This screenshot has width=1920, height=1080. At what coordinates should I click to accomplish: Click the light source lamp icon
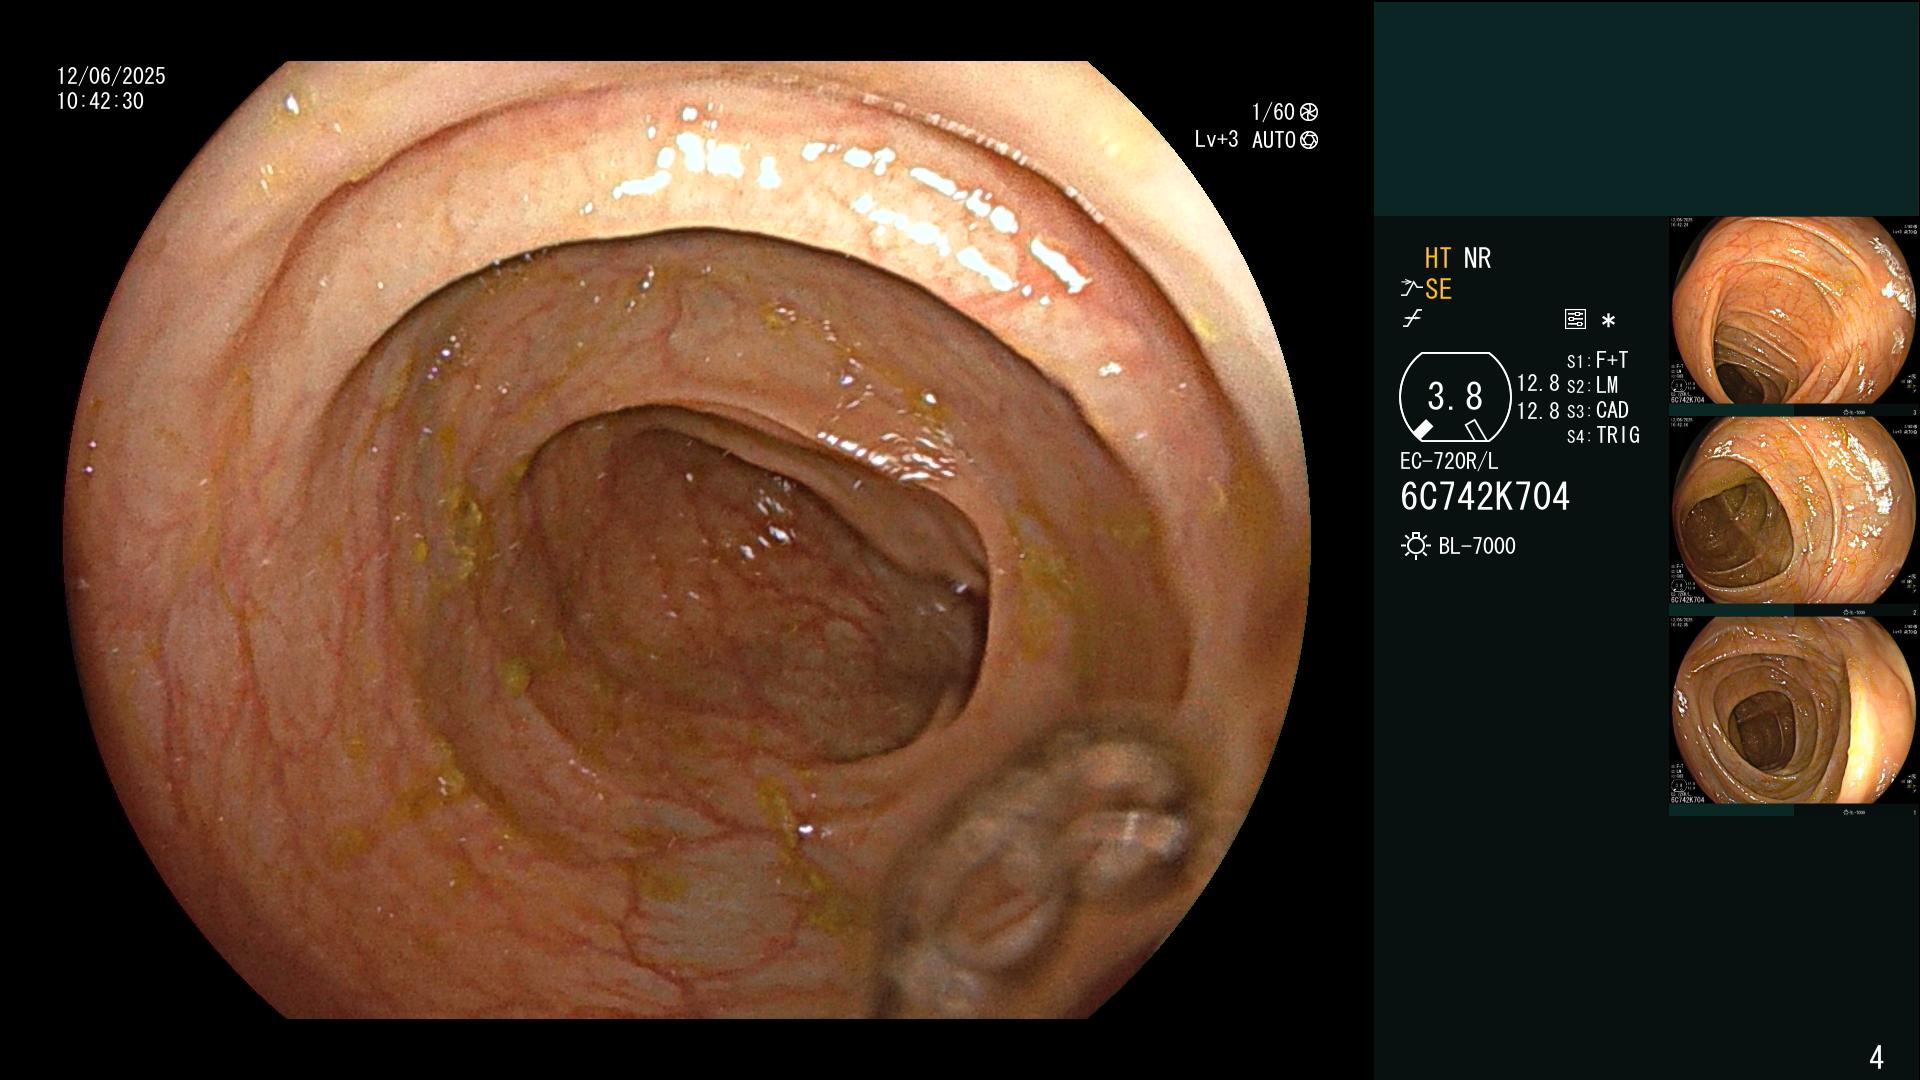tap(1415, 546)
